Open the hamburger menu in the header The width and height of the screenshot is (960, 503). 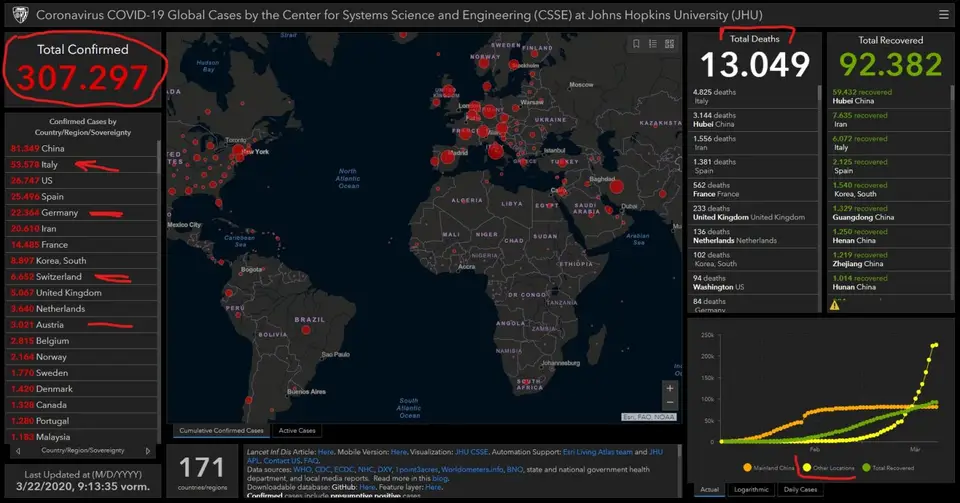[943, 15]
